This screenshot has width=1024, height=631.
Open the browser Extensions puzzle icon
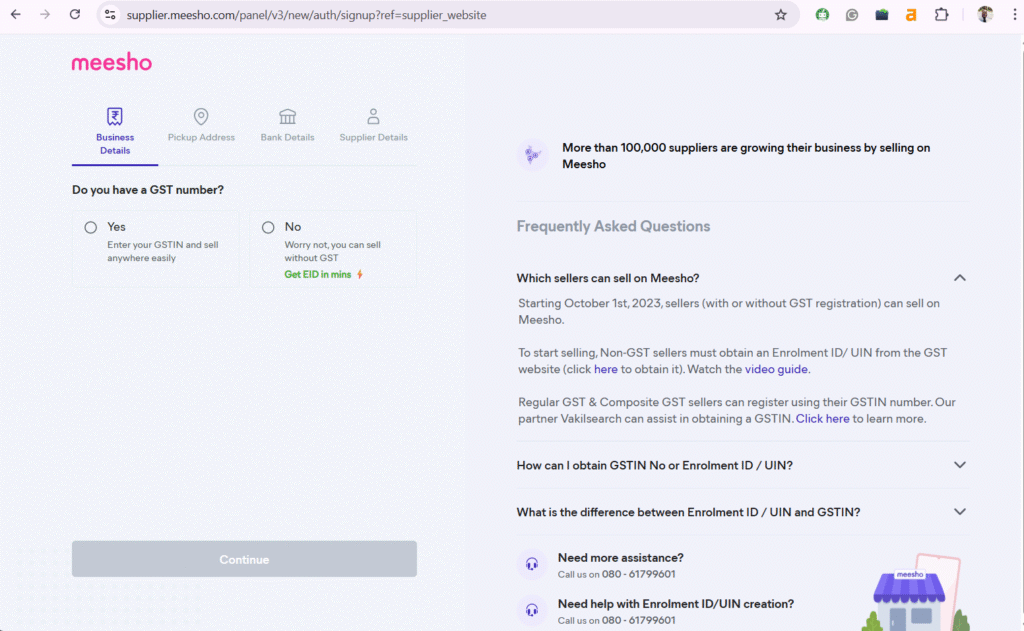click(x=941, y=15)
